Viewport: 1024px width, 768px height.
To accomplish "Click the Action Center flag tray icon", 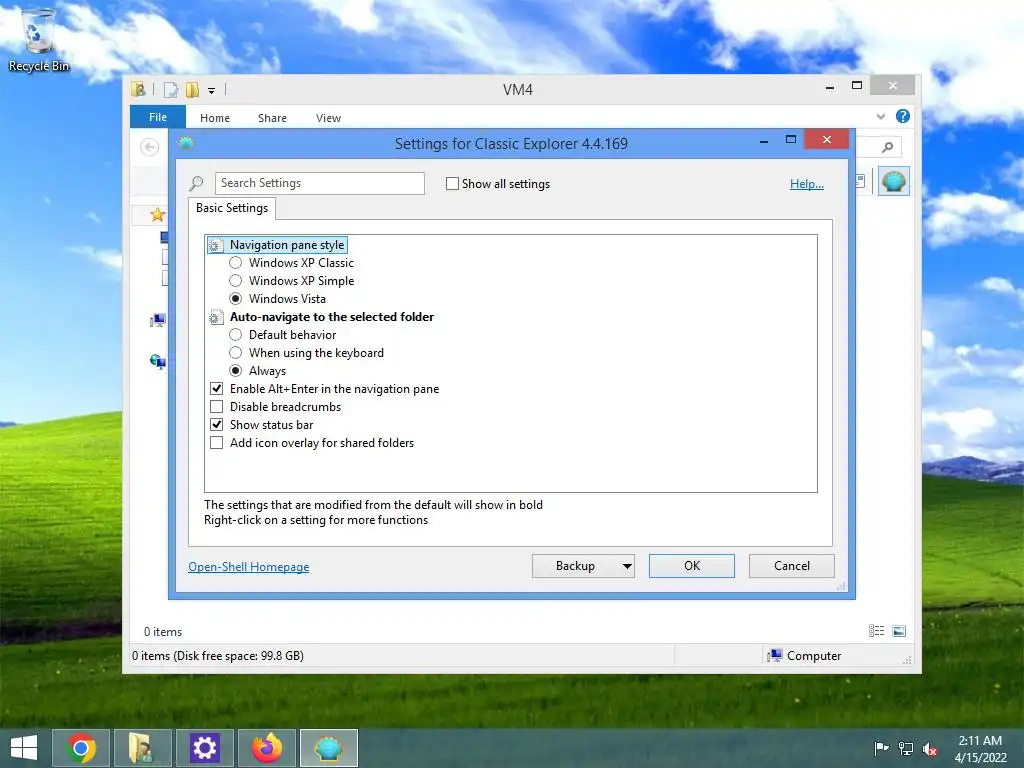I will point(881,748).
